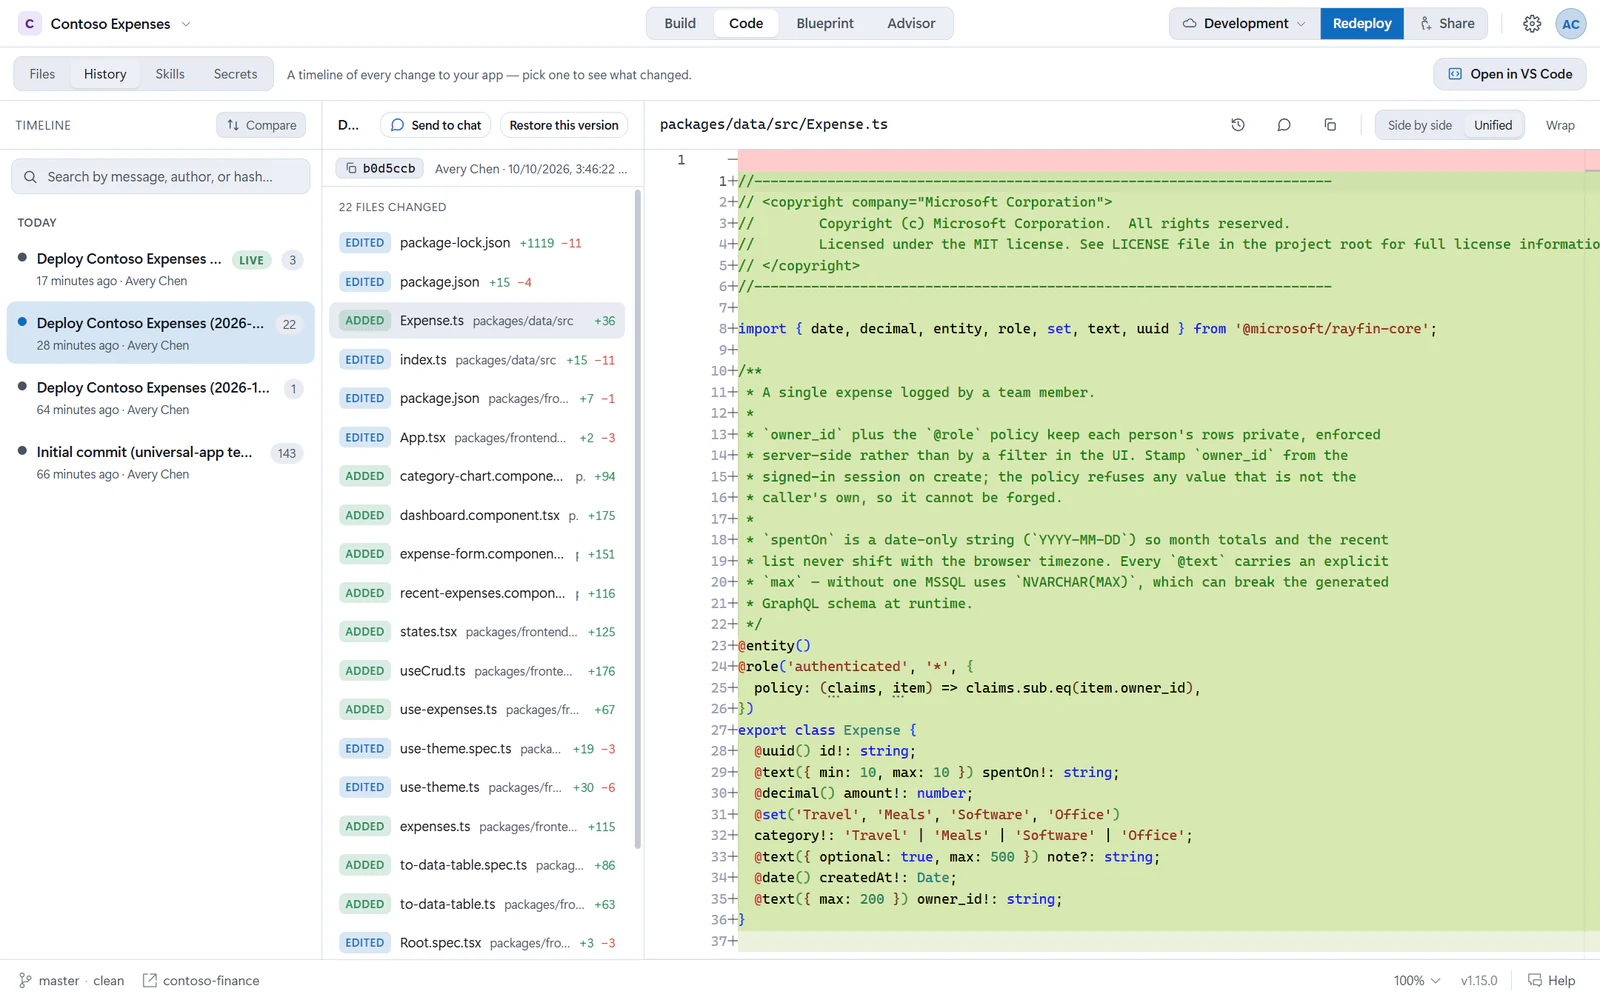Copy commit hash b0d5ccb
1600x1000 pixels.
[x=380, y=169]
